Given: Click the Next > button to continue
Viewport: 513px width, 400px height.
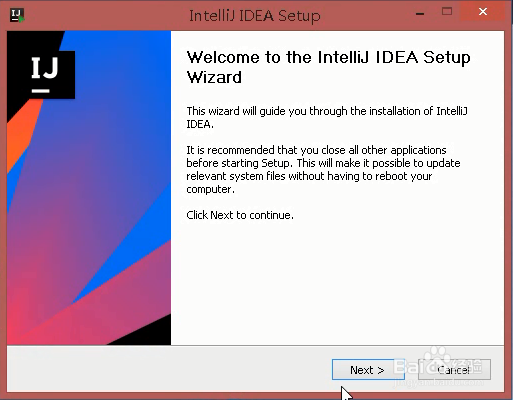Looking at the screenshot, I should 368,370.
